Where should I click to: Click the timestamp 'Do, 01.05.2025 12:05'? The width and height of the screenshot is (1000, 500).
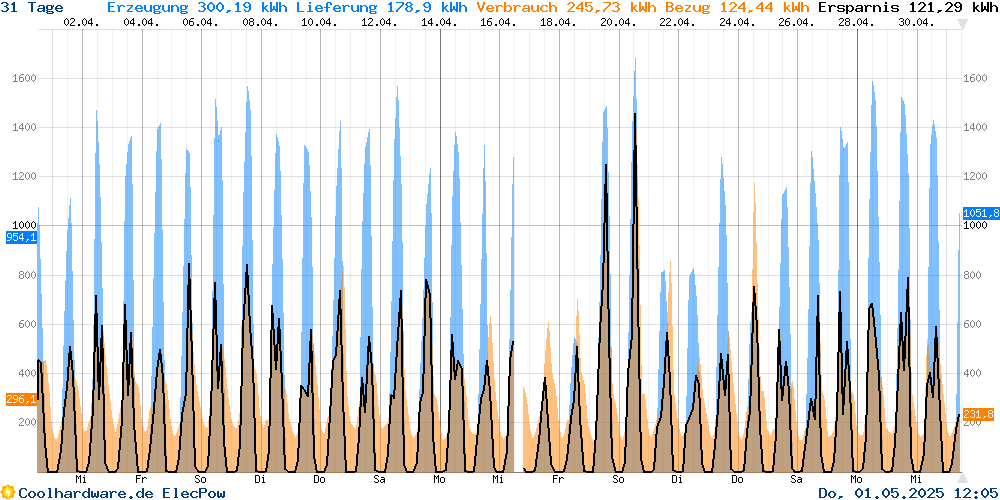coord(908,493)
